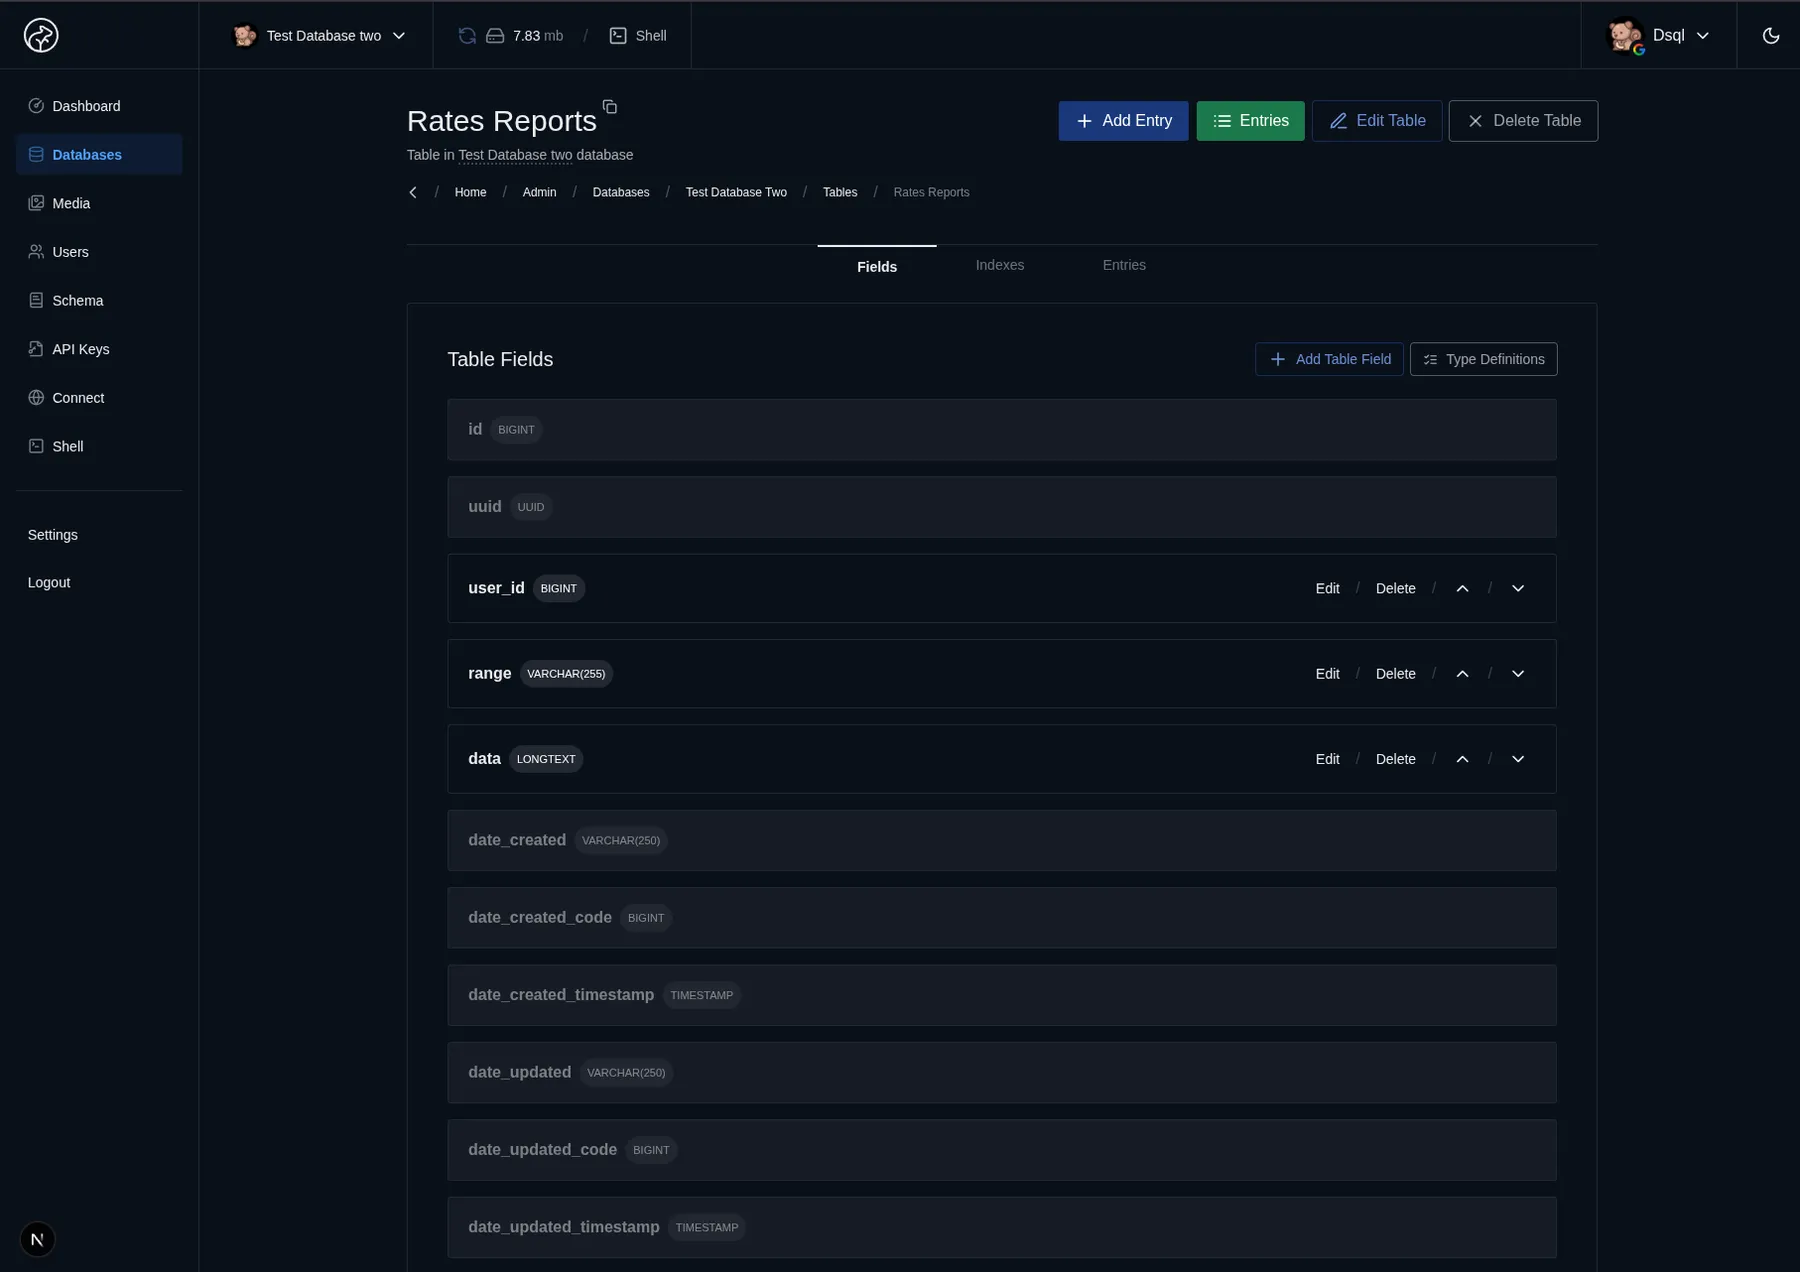Click the Tables breadcrumb link
This screenshot has width=1800, height=1272.
[839, 192]
